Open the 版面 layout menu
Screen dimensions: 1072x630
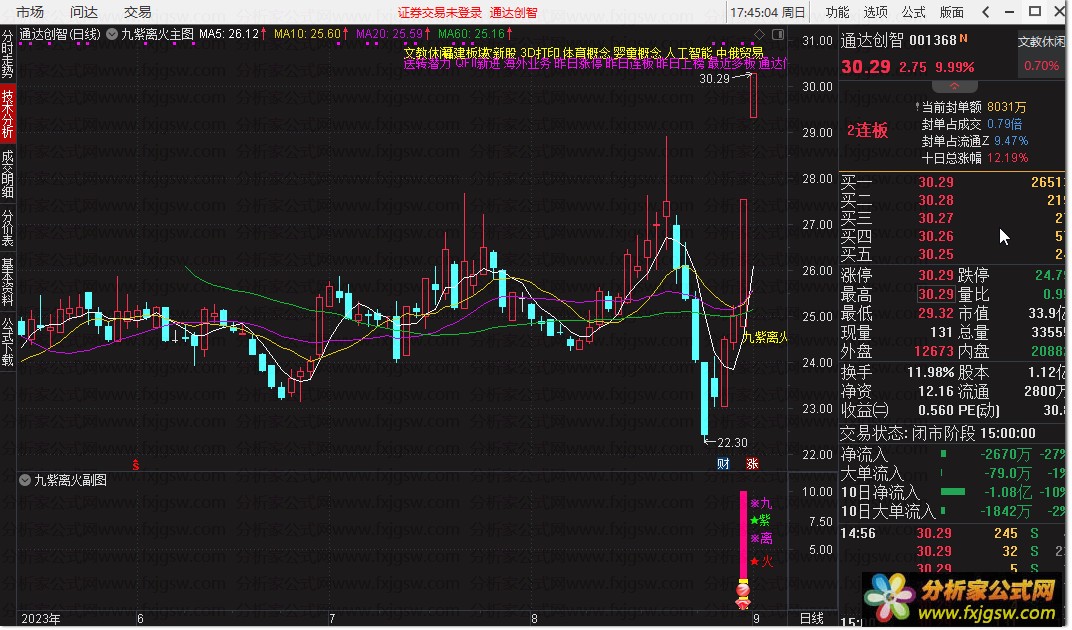tap(951, 12)
